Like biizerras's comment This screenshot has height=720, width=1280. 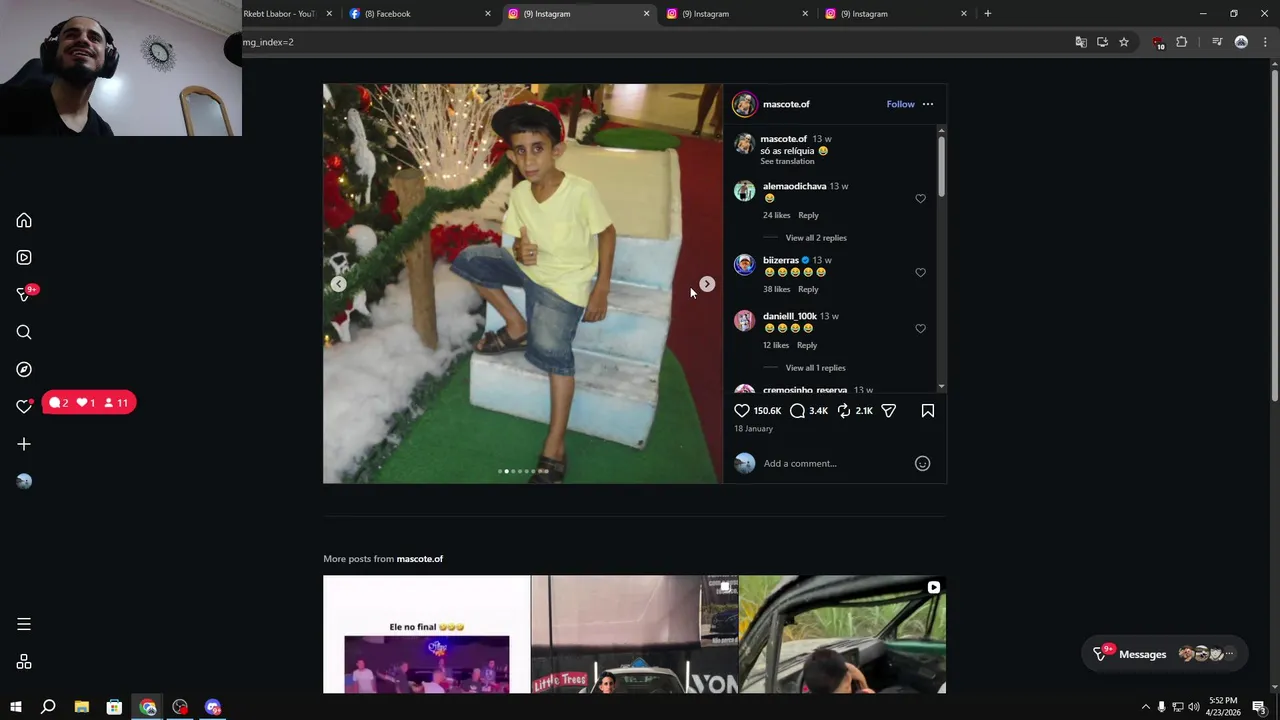(921, 272)
